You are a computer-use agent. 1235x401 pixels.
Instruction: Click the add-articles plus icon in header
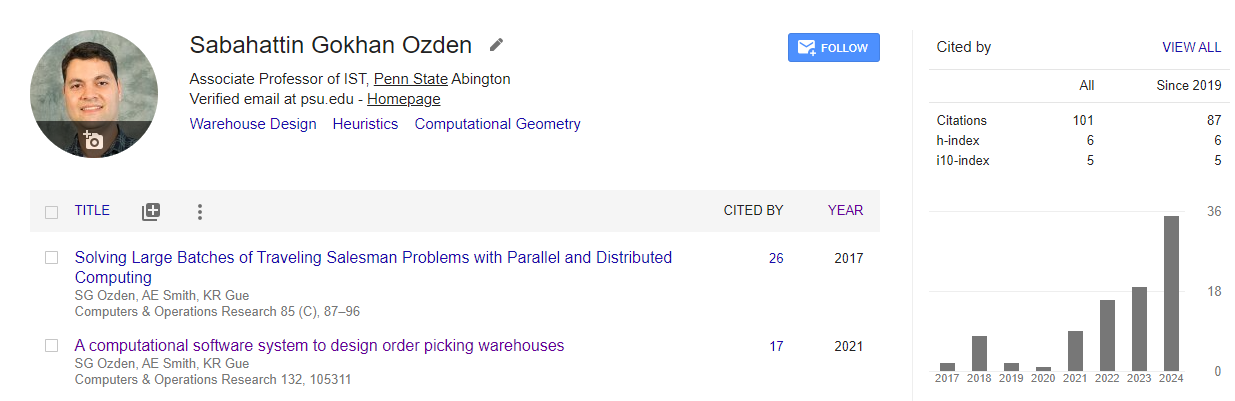coord(151,211)
